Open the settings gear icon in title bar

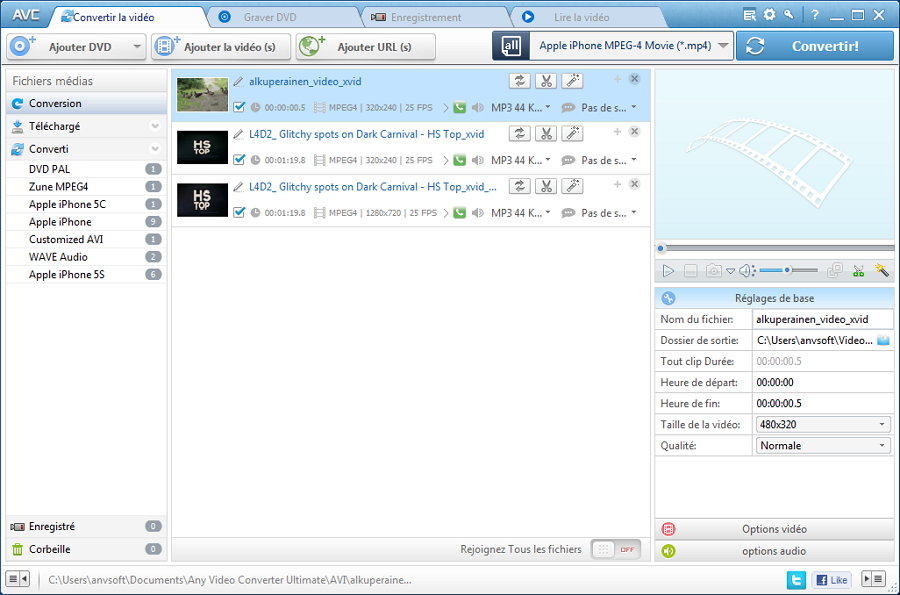(x=770, y=15)
